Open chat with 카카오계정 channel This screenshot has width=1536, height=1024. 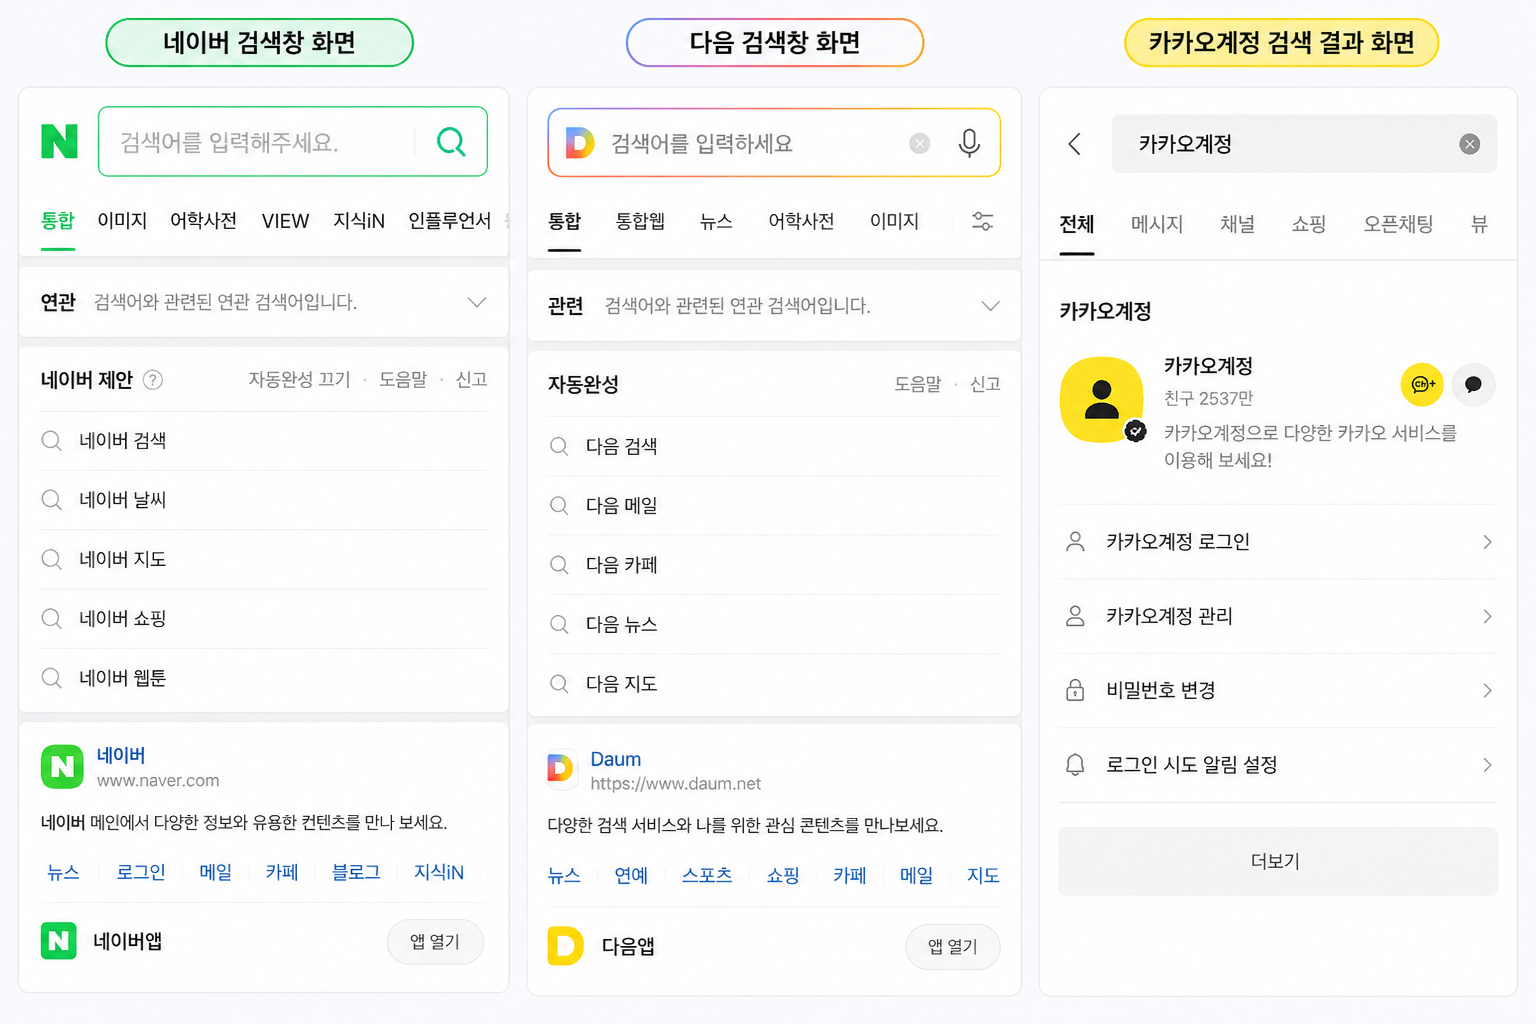[1473, 384]
